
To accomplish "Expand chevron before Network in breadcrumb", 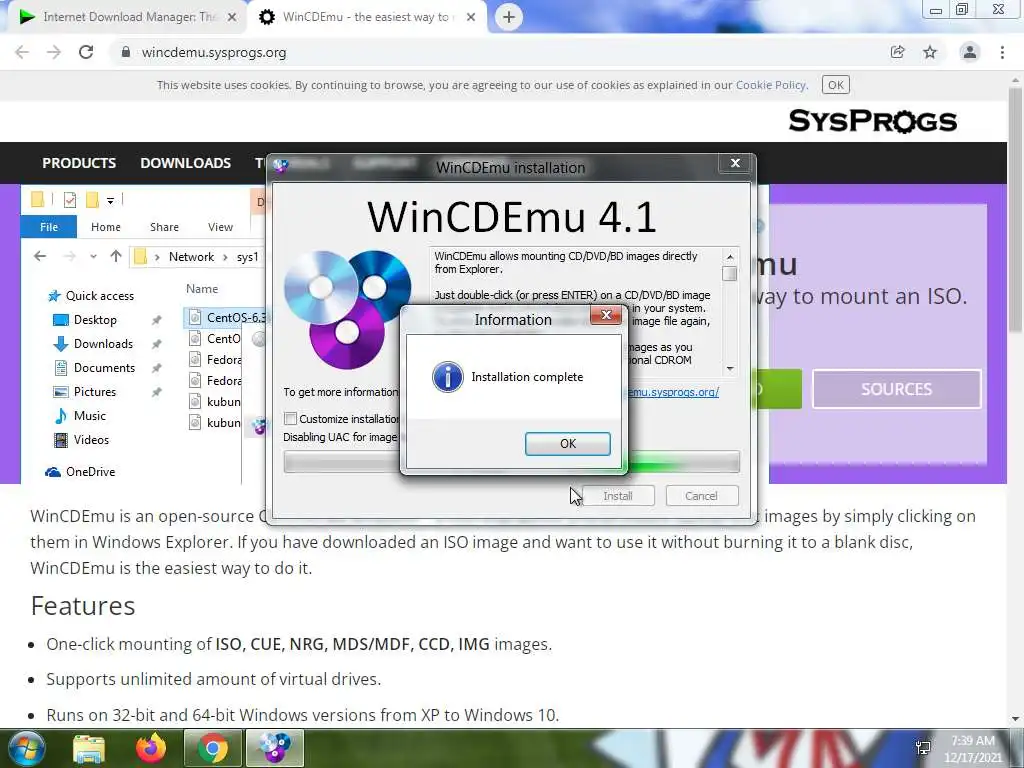I will point(157,257).
